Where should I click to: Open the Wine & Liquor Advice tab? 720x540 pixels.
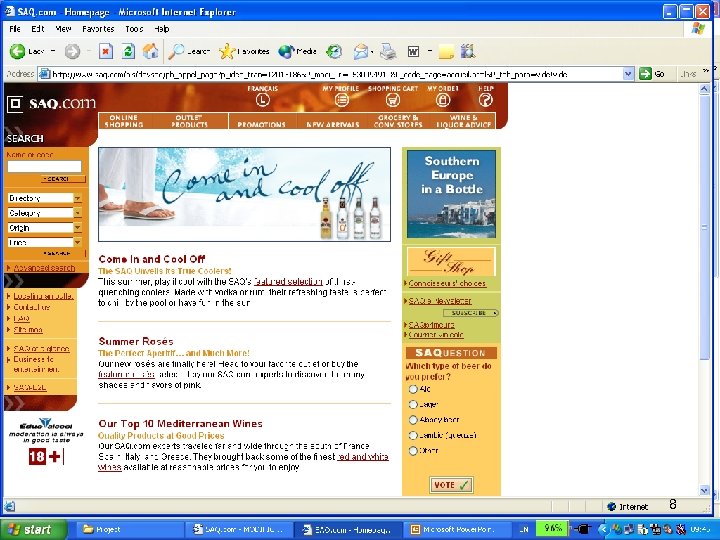[464, 121]
